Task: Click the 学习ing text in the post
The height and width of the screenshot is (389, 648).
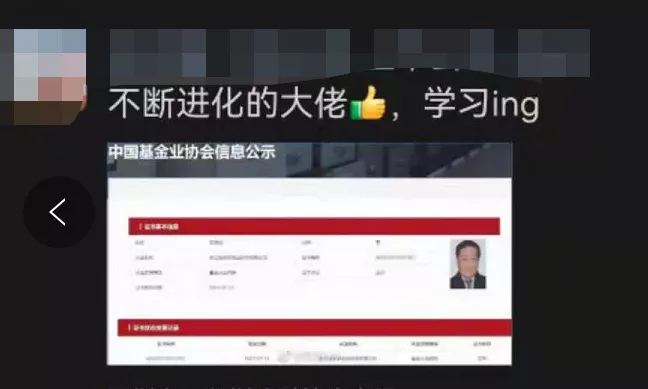Action: (481, 104)
